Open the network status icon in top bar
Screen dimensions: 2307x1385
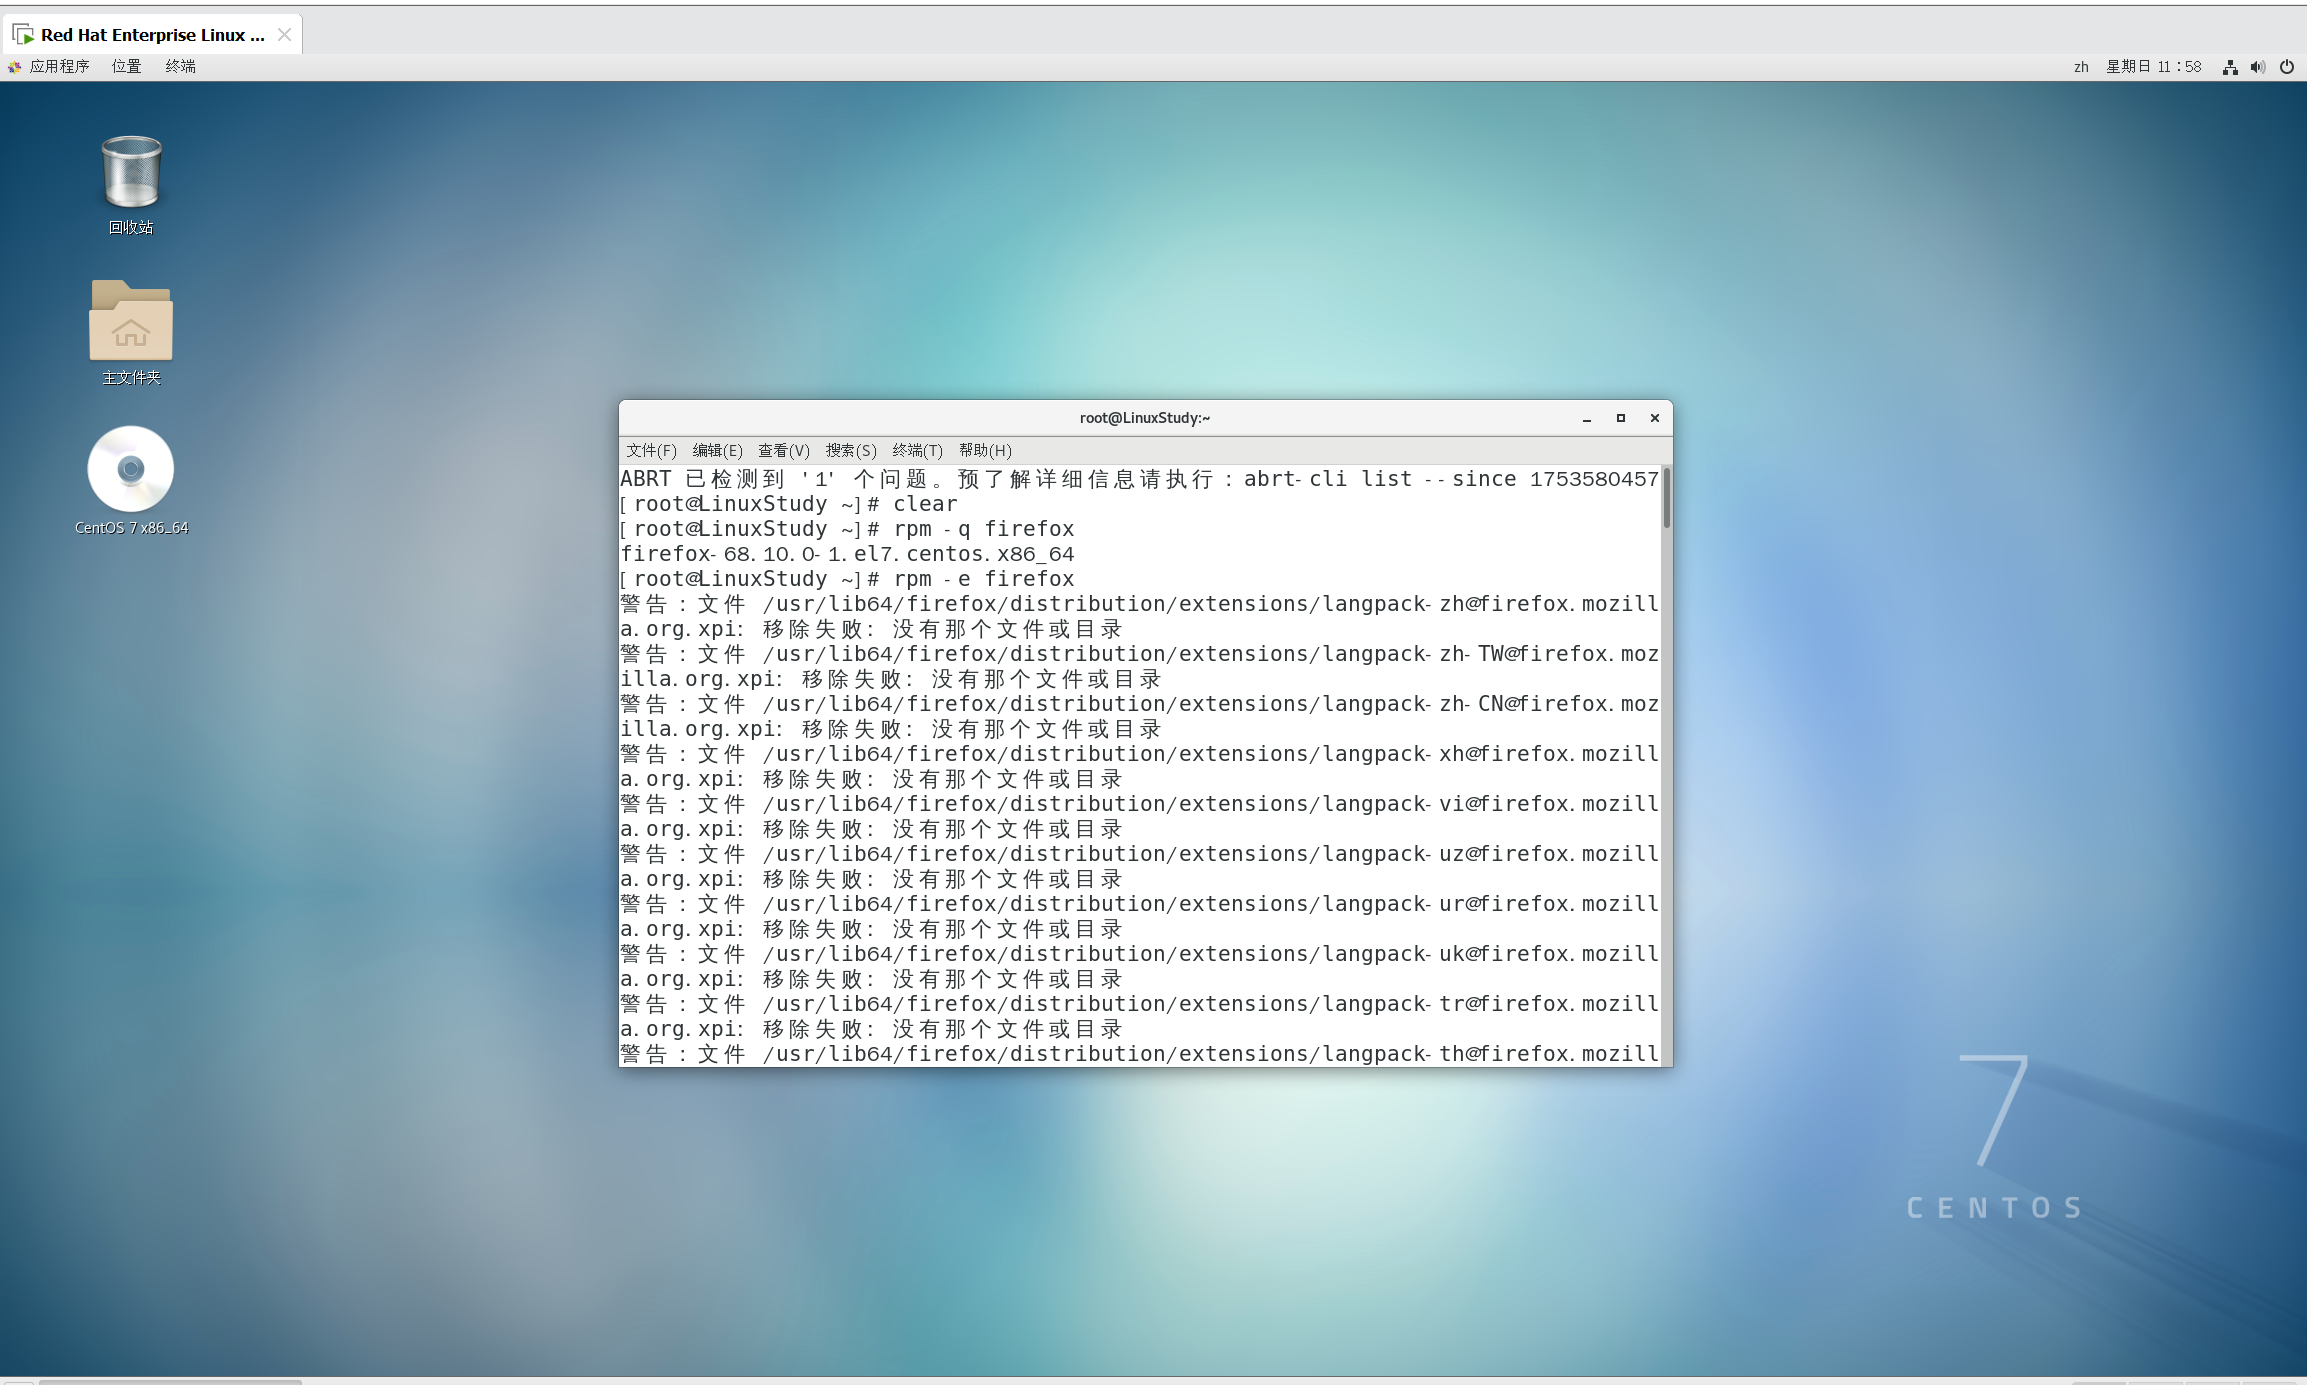[x=2229, y=67]
